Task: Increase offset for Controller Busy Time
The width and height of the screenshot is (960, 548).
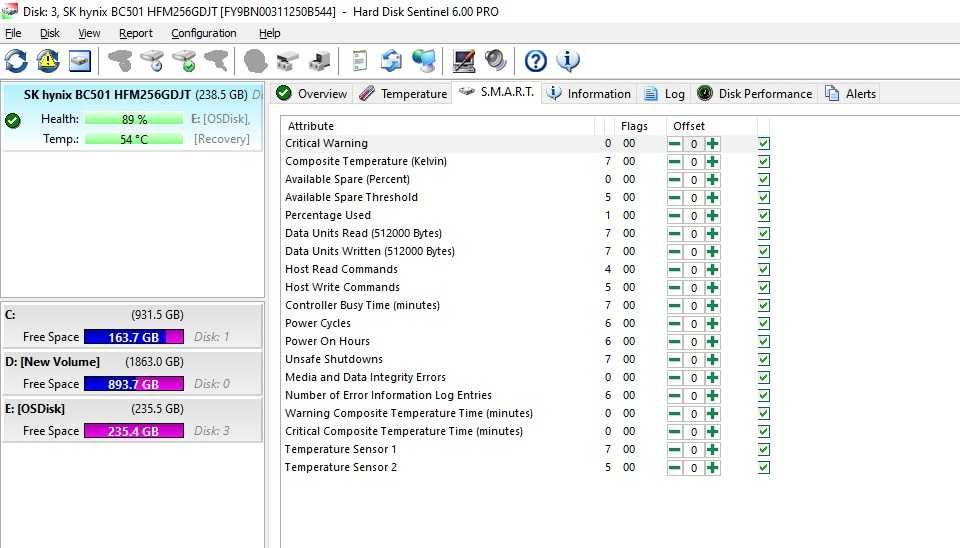Action: 712,306
